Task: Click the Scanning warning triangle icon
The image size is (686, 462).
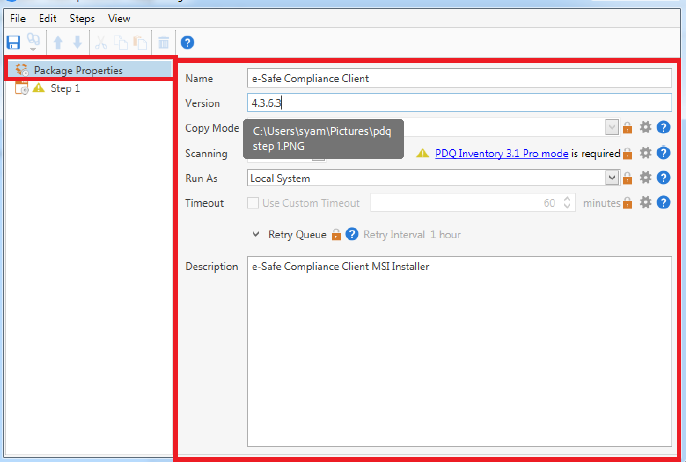Action: click(x=422, y=153)
